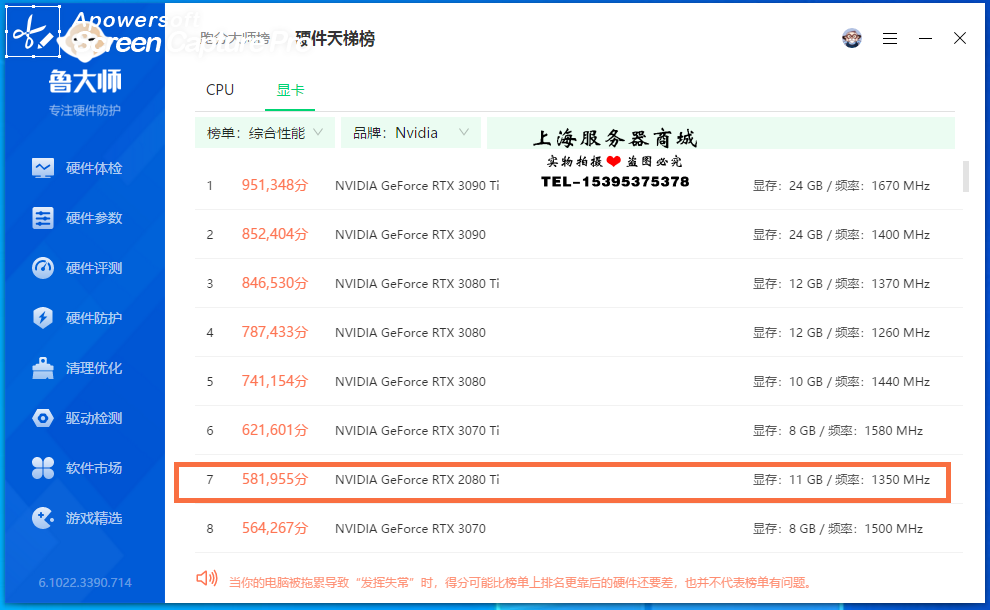Expand the 榜单 综合性能 dropdown
Viewport: 990px width, 610px height.
coord(265,133)
